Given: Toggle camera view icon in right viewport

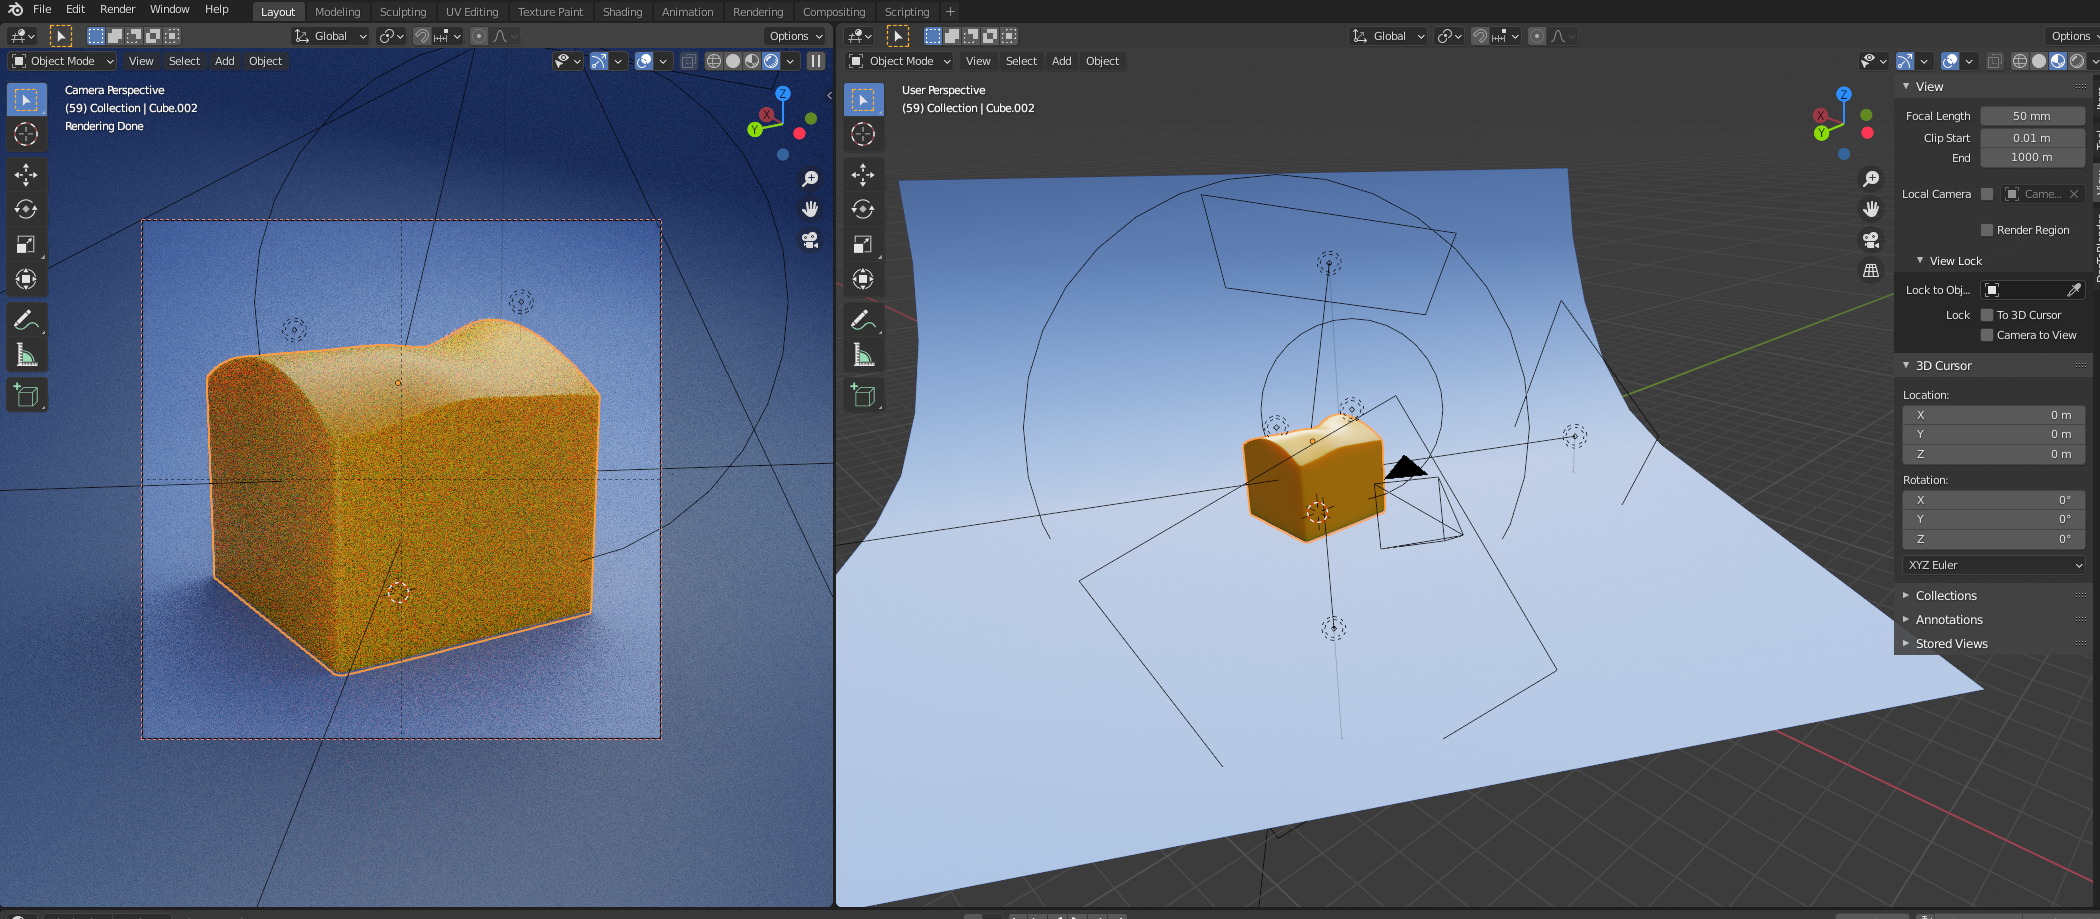Looking at the screenshot, I should pyautogui.click(x=1871, y=240).
